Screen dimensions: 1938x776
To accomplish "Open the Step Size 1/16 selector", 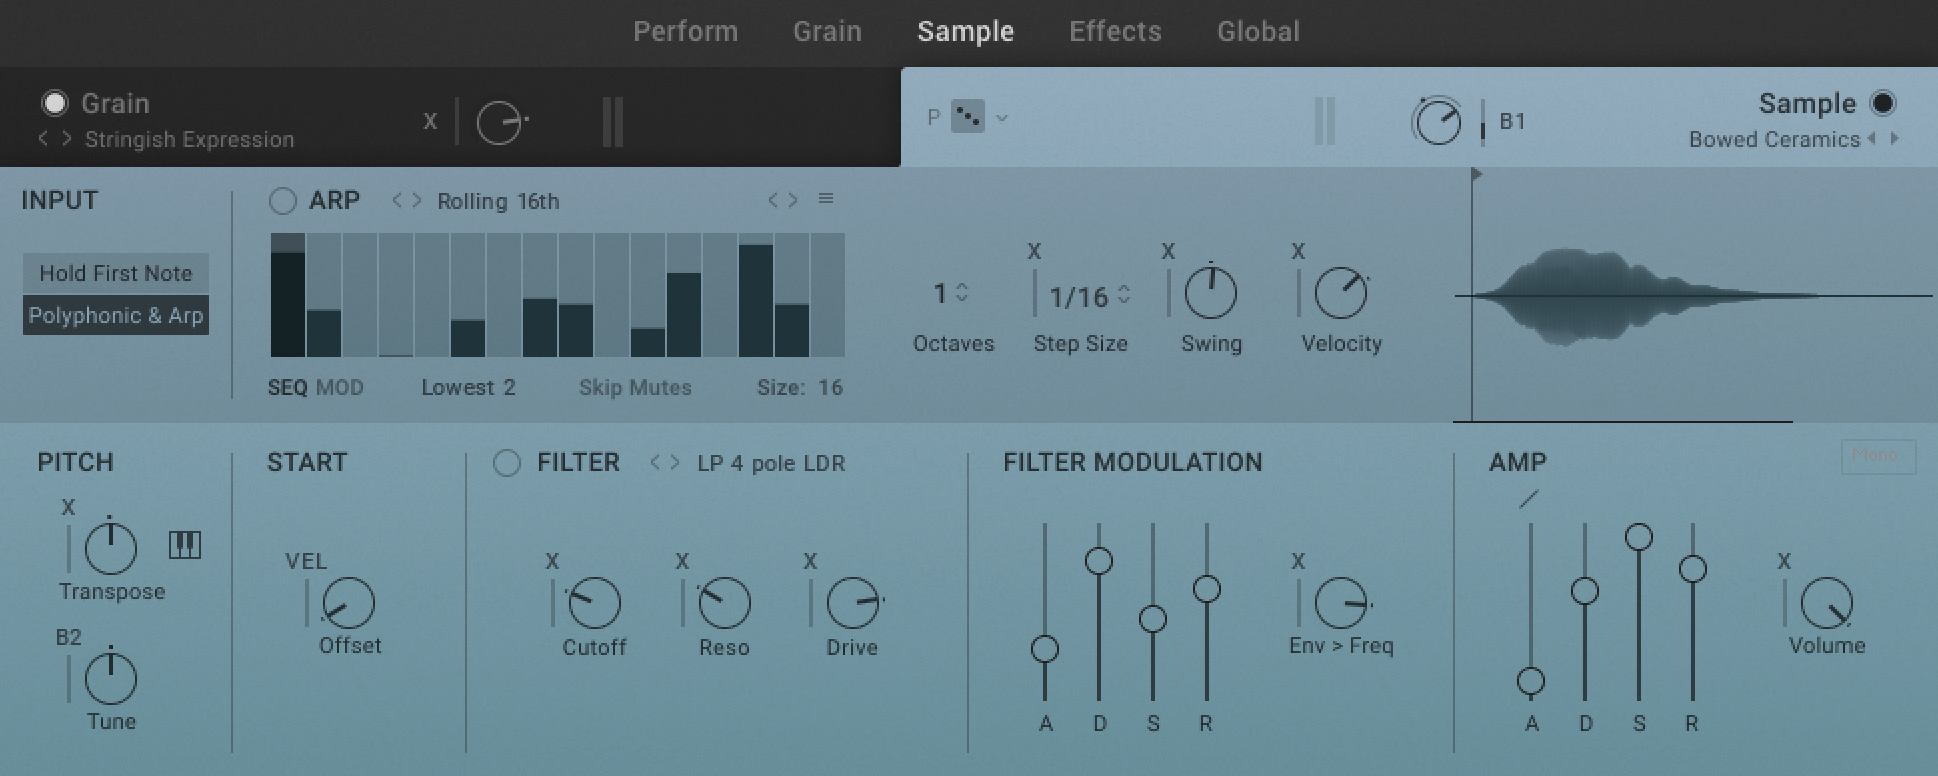I will 1089,296.
